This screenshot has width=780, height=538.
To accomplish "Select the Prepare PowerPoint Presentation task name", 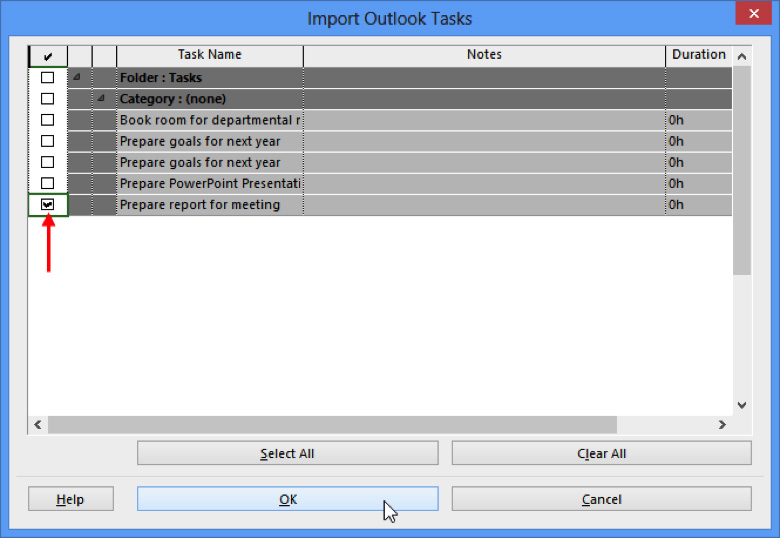I will (210, 183).
